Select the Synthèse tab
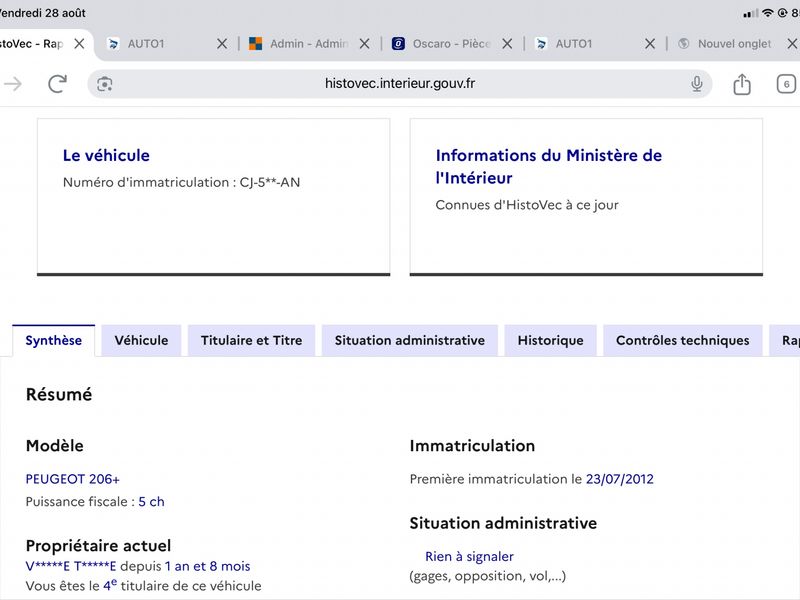This screenshot has width=800, height=600. 54,340
